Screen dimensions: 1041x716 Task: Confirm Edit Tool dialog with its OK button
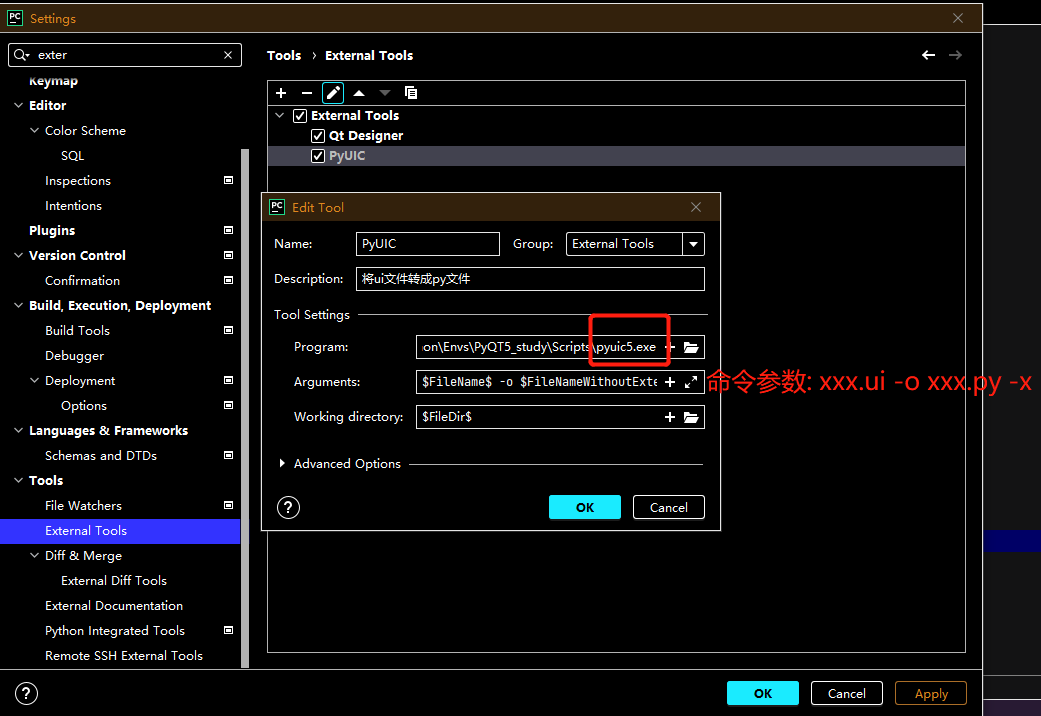coord(585,507)
